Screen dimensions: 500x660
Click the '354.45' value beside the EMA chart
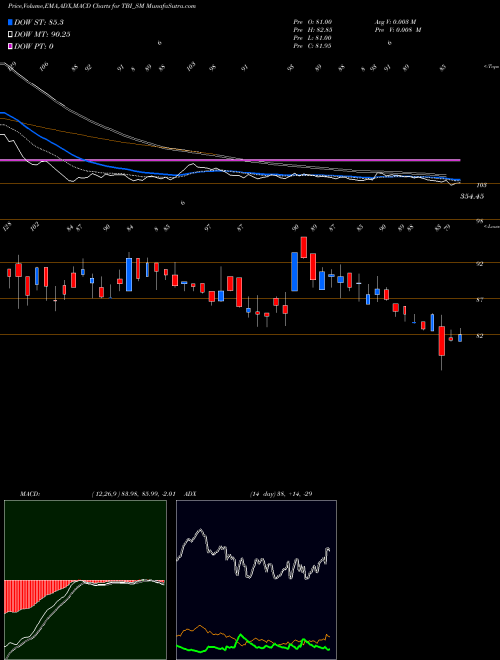click(472, 196)
